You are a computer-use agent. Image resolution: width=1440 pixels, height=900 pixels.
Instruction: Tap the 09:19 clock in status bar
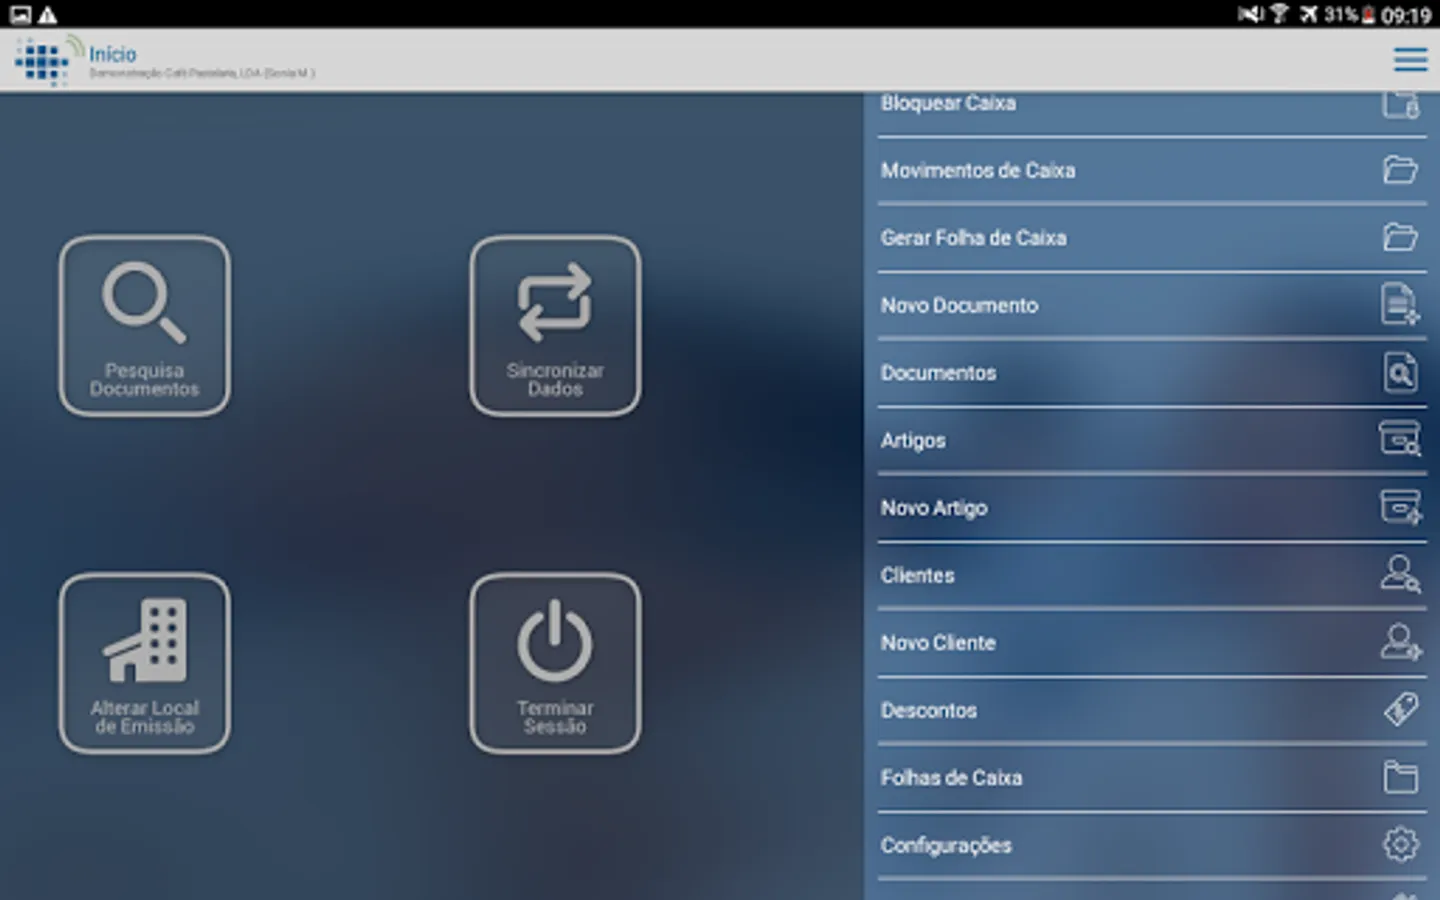[x=1406, y=15]
